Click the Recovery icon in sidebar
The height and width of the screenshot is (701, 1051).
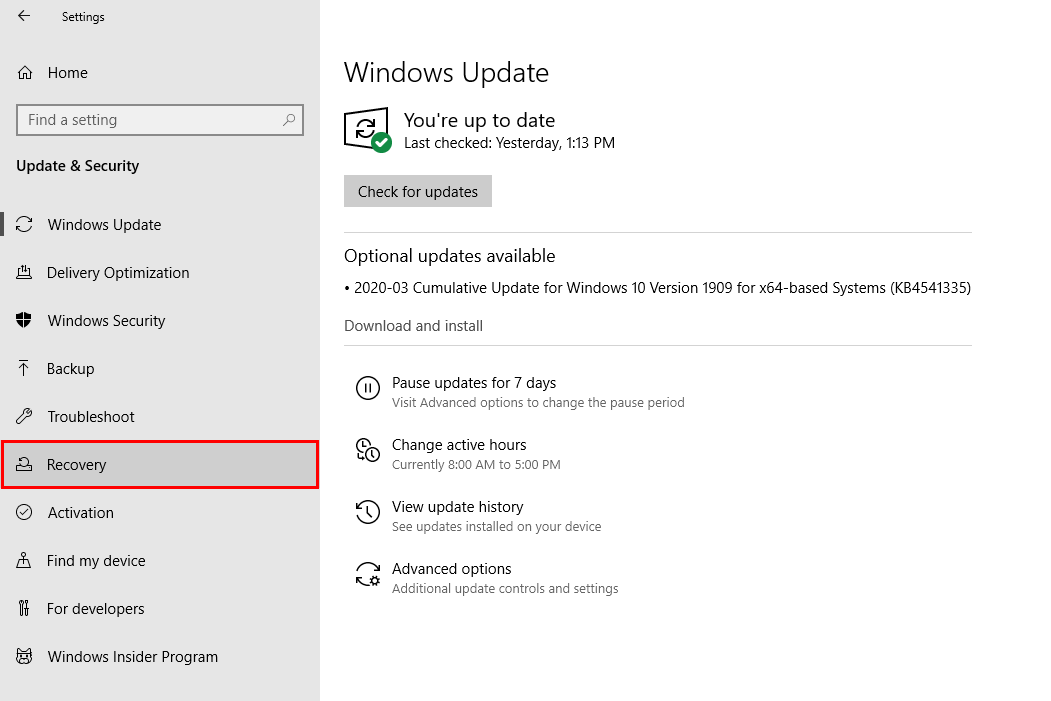point(24,464)
